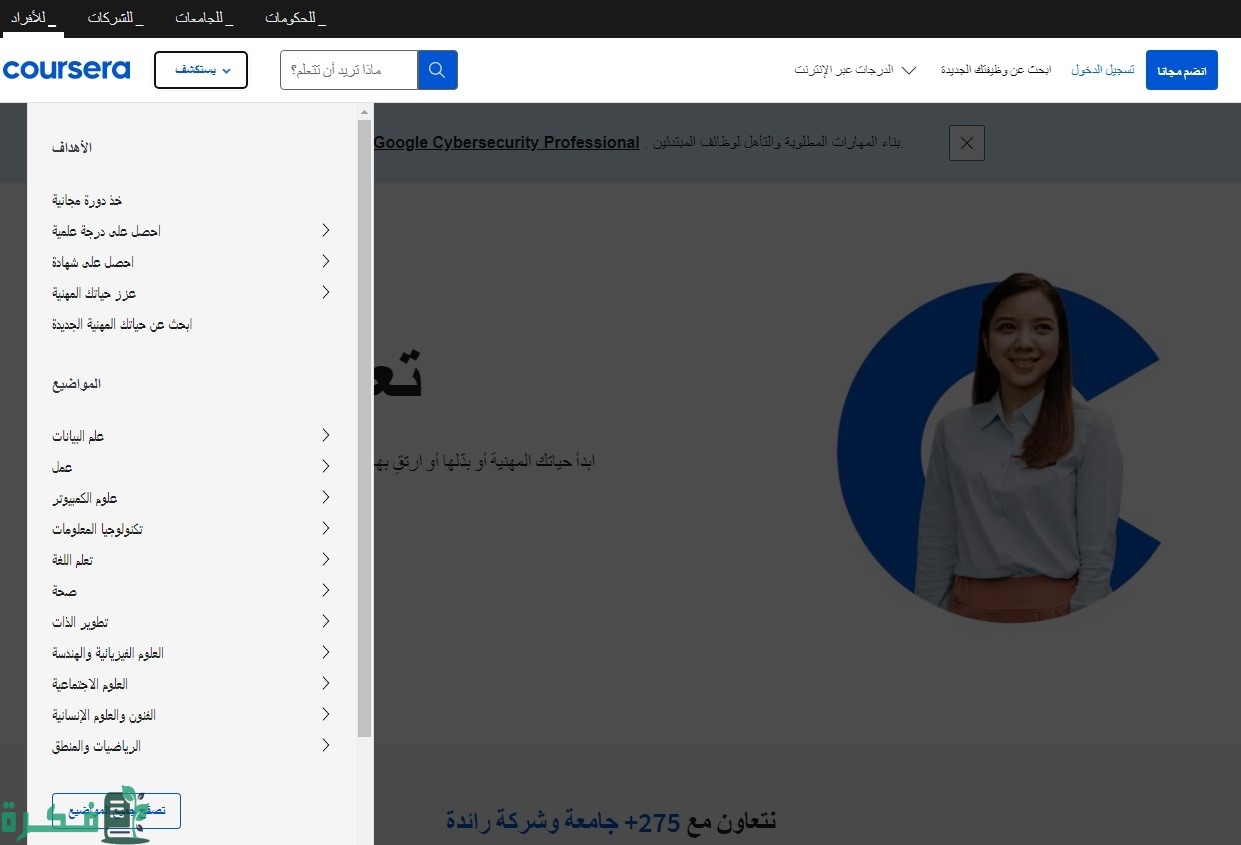Expand the علوم الكمبيوتر submenu arrow

click(325, 497)
